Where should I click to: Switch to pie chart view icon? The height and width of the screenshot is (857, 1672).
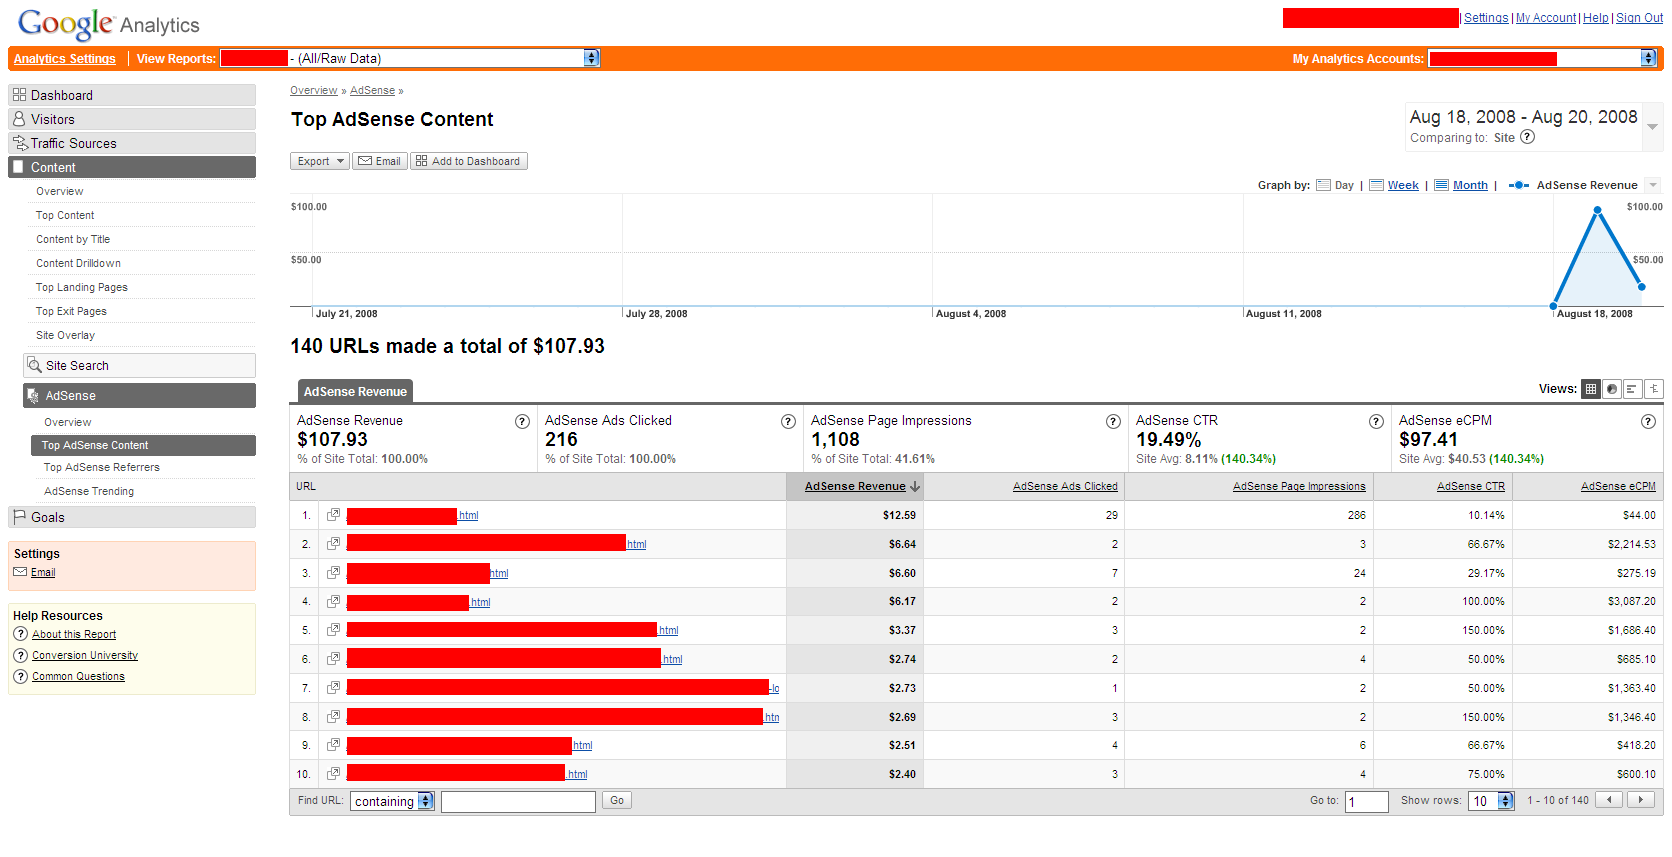pos(1612,389)
